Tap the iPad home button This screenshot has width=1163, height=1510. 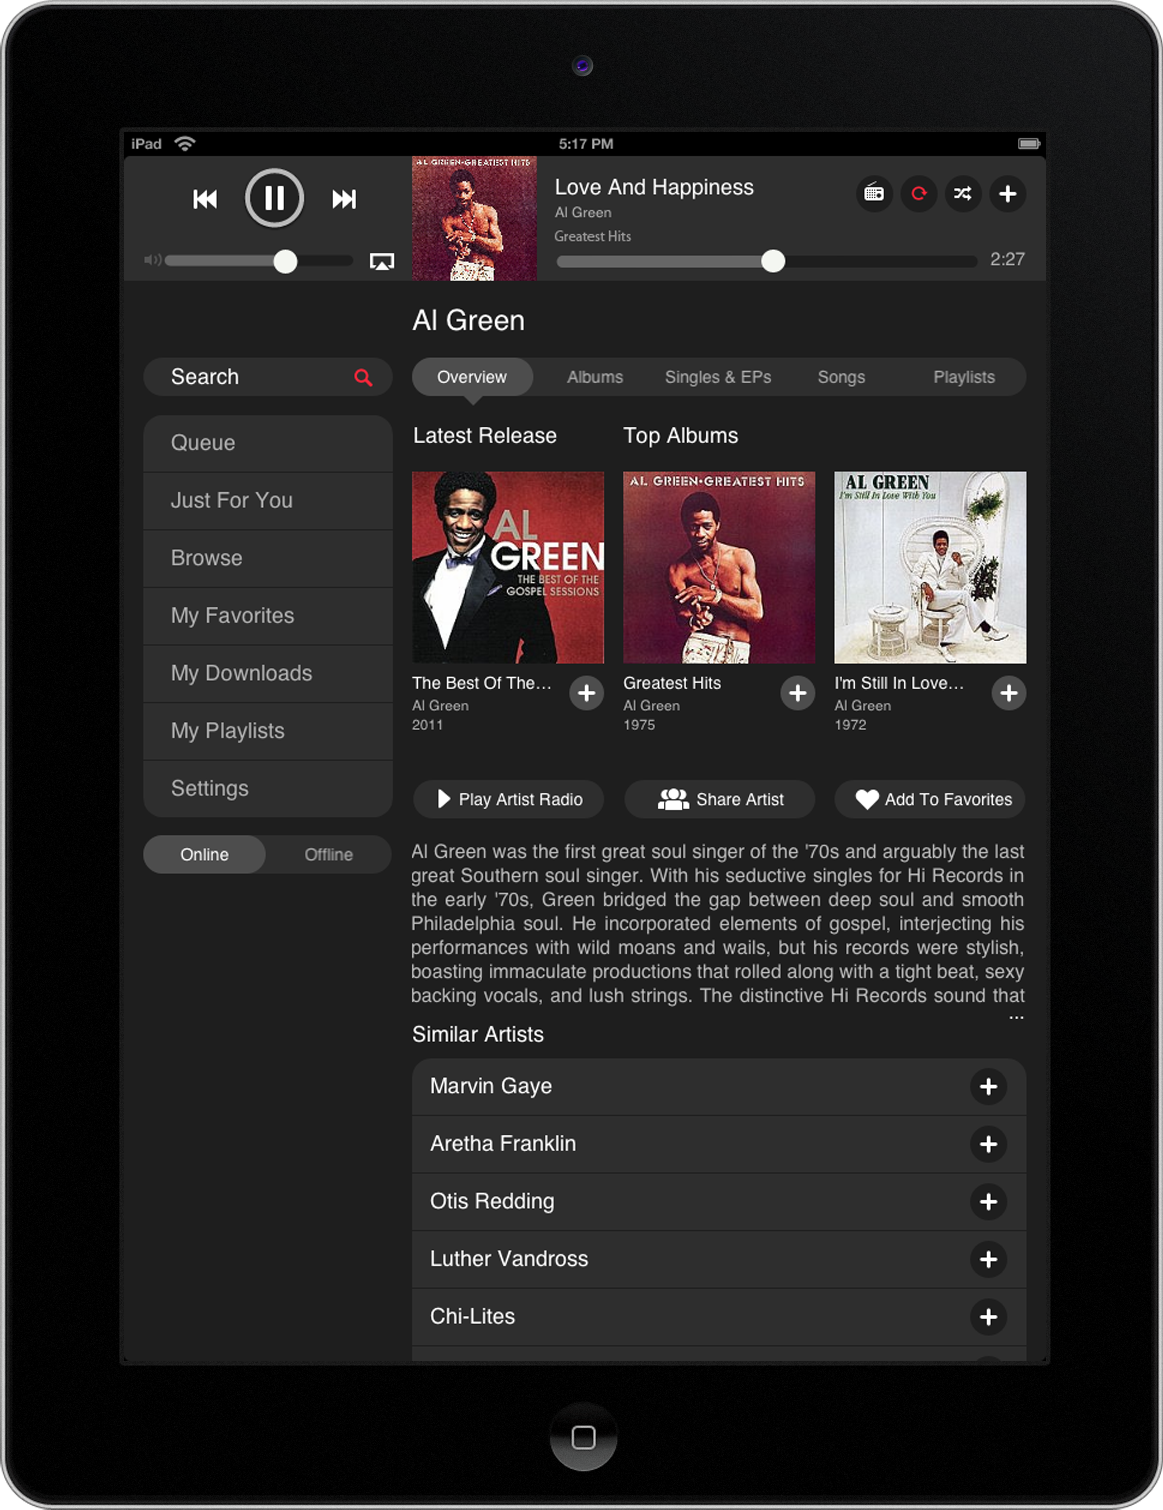click(583, 1437)
